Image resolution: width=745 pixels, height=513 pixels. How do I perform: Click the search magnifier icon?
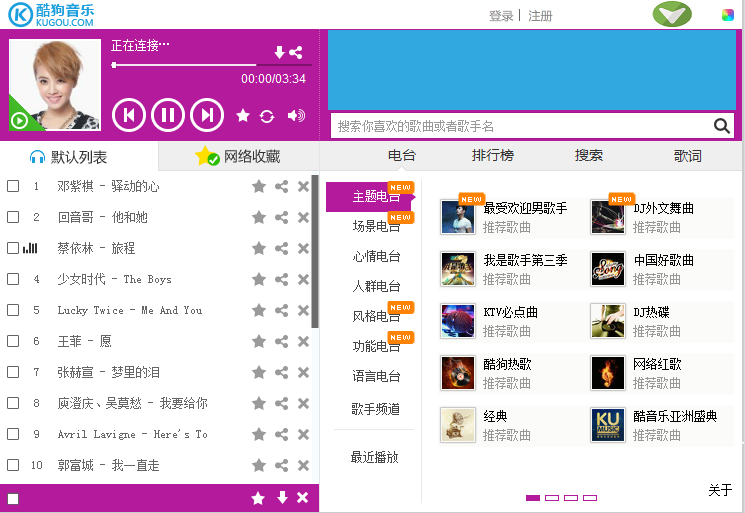tap(722, 126)
